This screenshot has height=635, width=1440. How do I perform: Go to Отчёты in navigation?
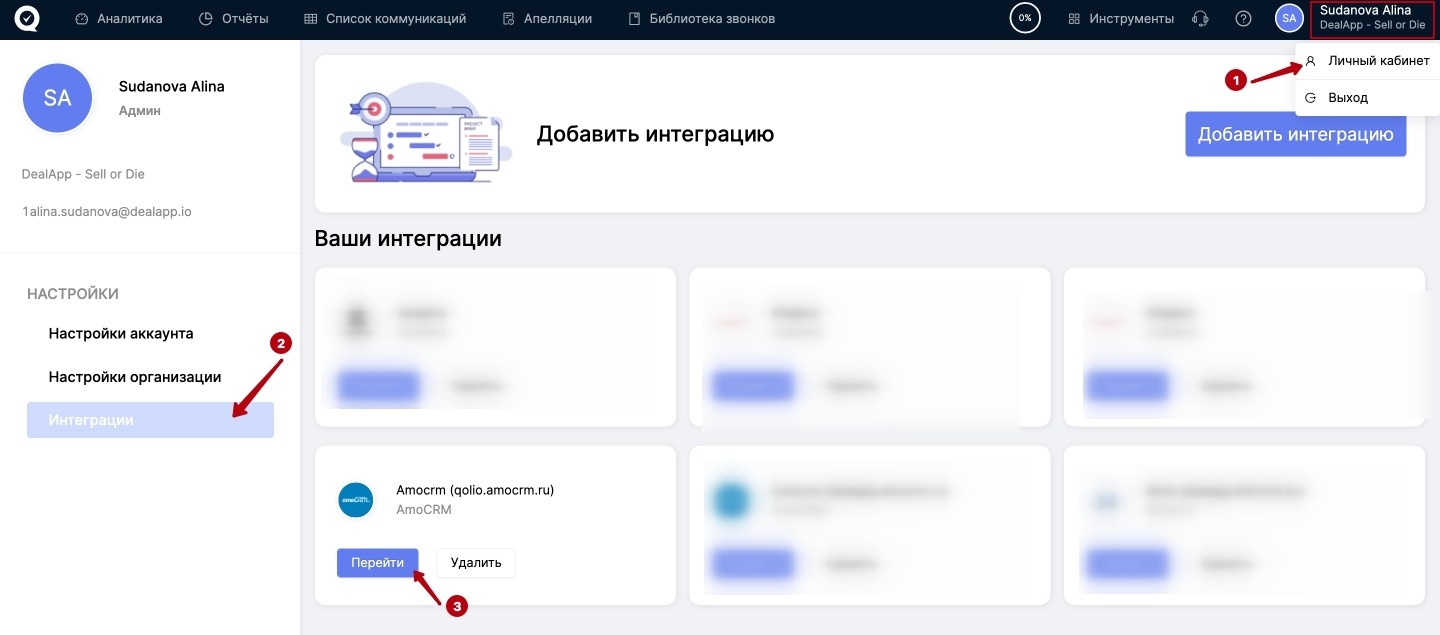pyautogui.click(x=234, y=19)
